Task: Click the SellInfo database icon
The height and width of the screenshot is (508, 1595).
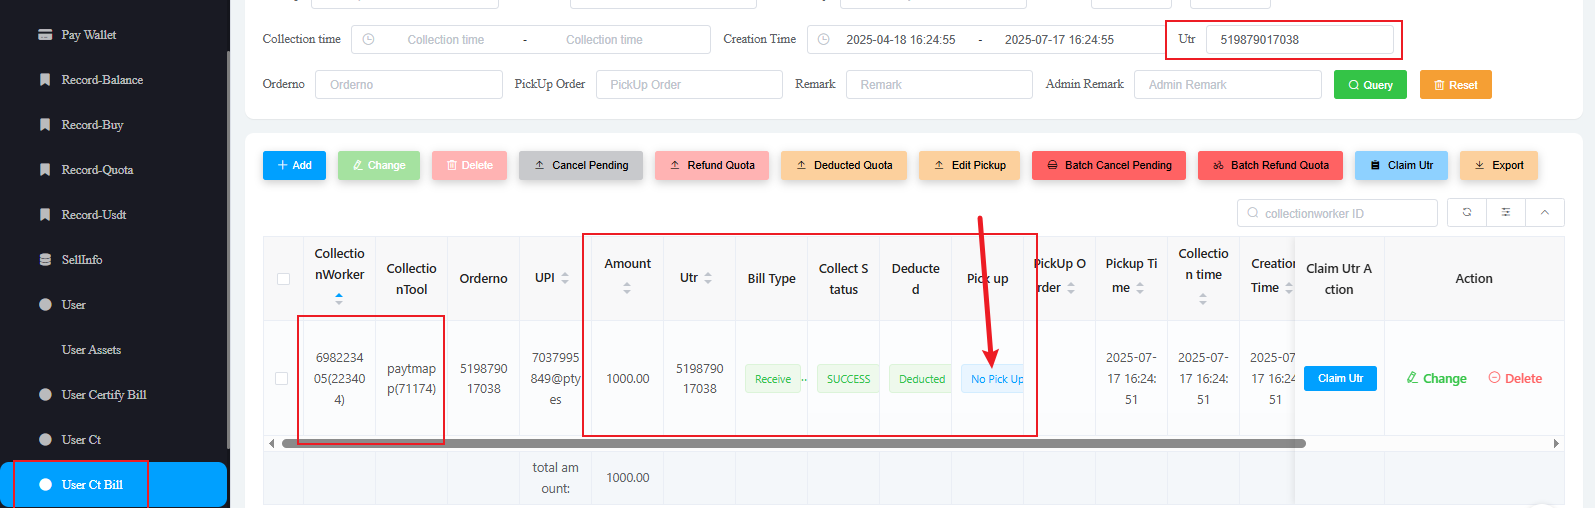Action: (45, 260)
